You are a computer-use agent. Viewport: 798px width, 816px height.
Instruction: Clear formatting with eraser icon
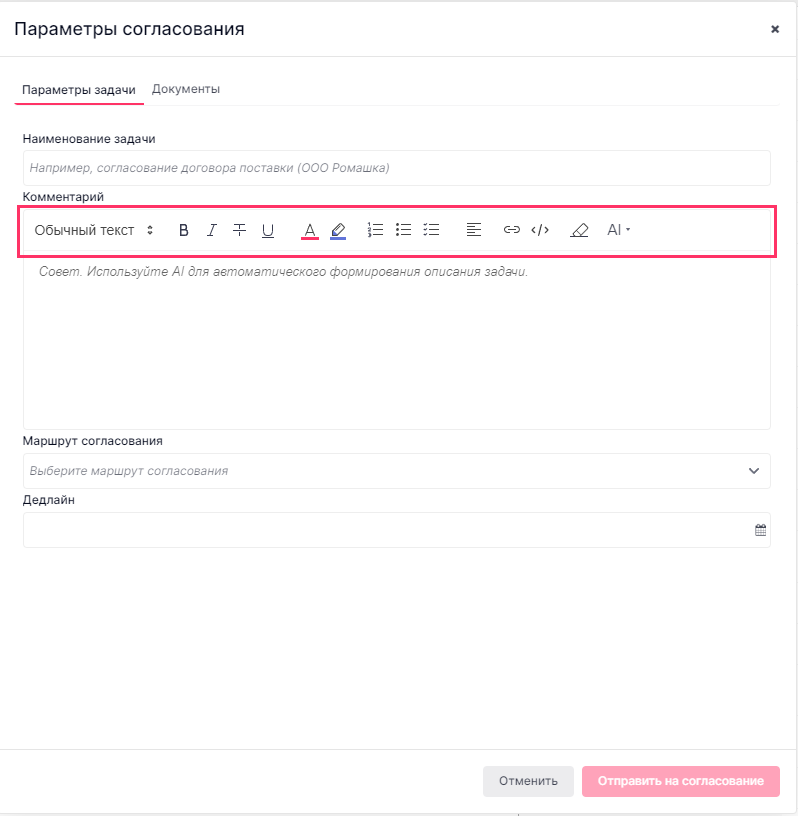(579, 230)
